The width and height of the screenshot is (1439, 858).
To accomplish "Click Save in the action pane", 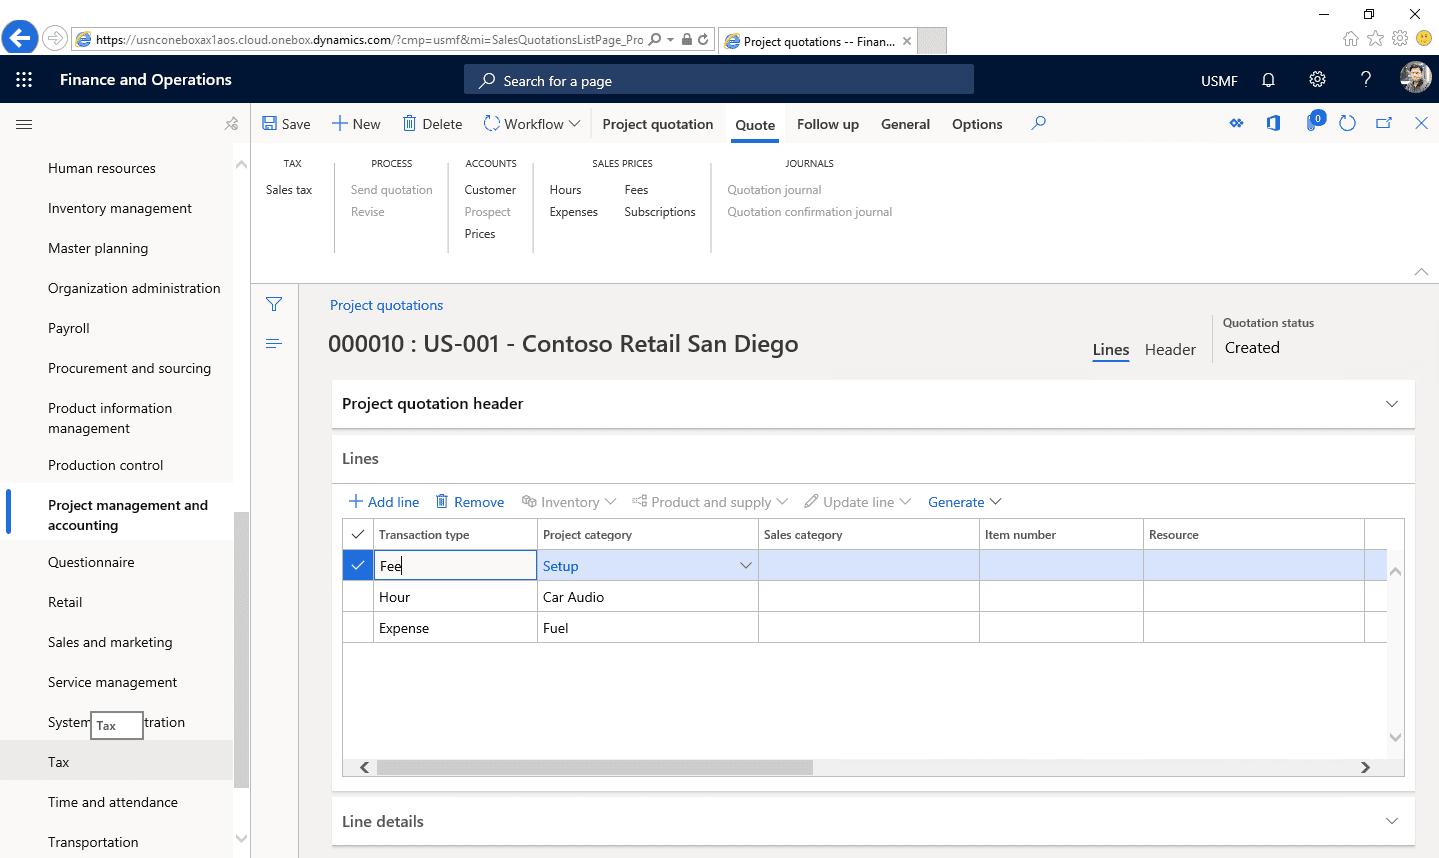I will 286,124.
